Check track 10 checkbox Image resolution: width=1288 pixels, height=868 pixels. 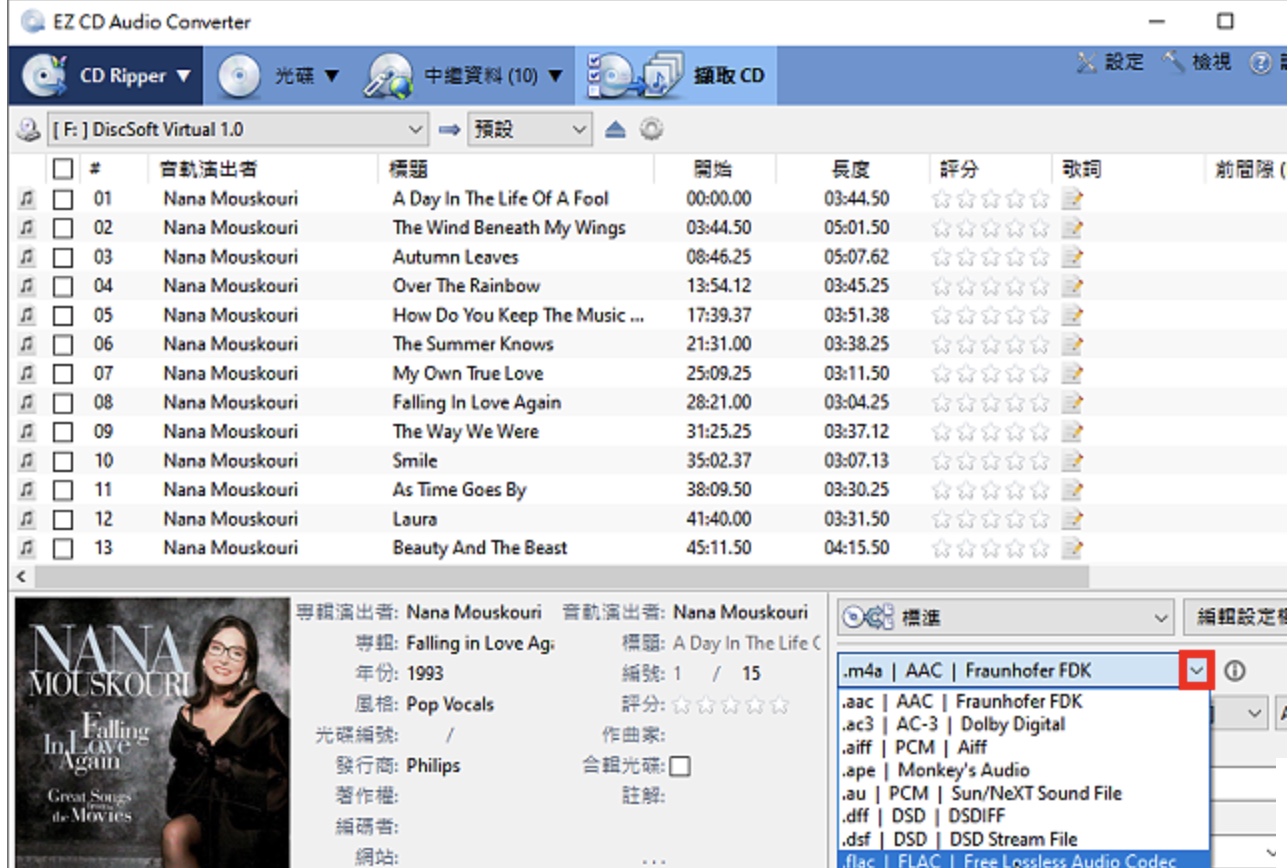pyautogui.click(x=63, y=461)
